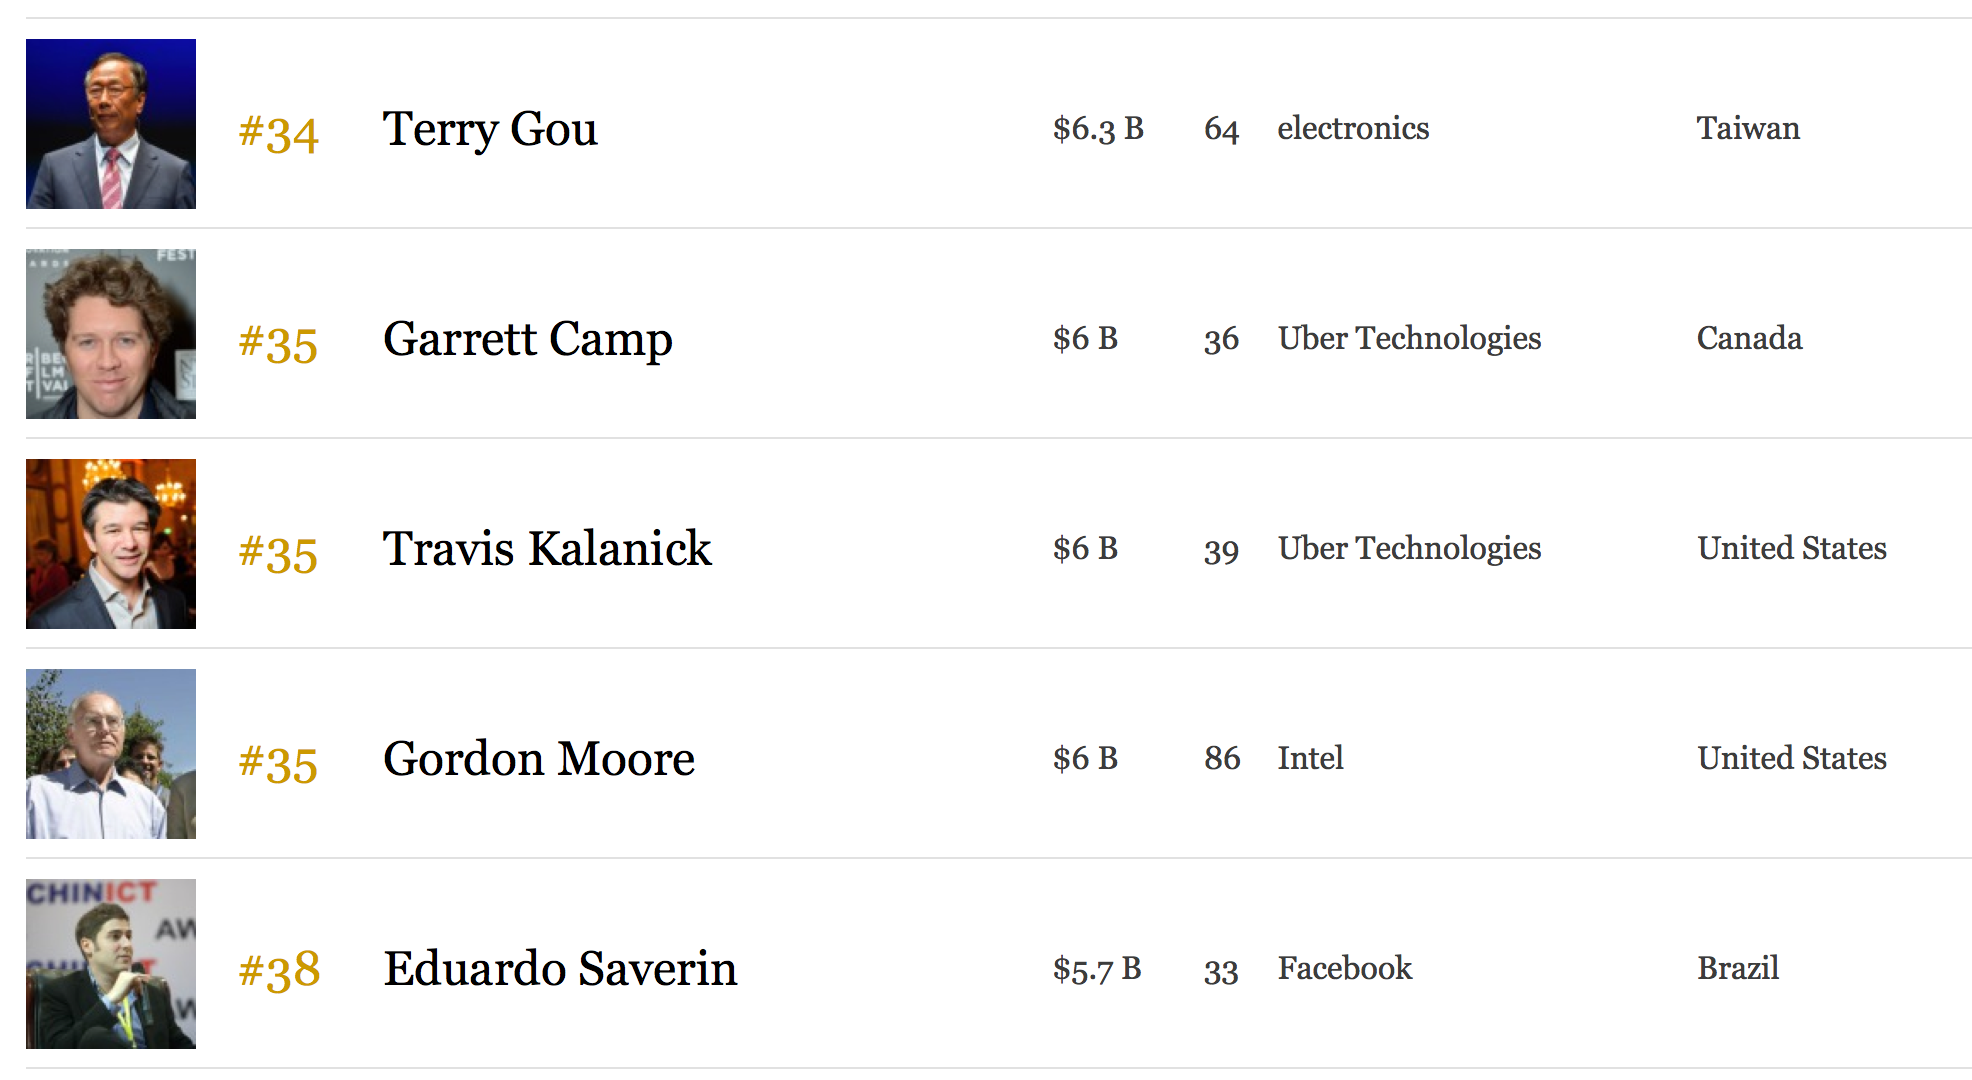Screen dimensions: 1972x1080
Task: Open the Eduardo Saverin name link
Action: pyautogui.click(x=560, y=968)
